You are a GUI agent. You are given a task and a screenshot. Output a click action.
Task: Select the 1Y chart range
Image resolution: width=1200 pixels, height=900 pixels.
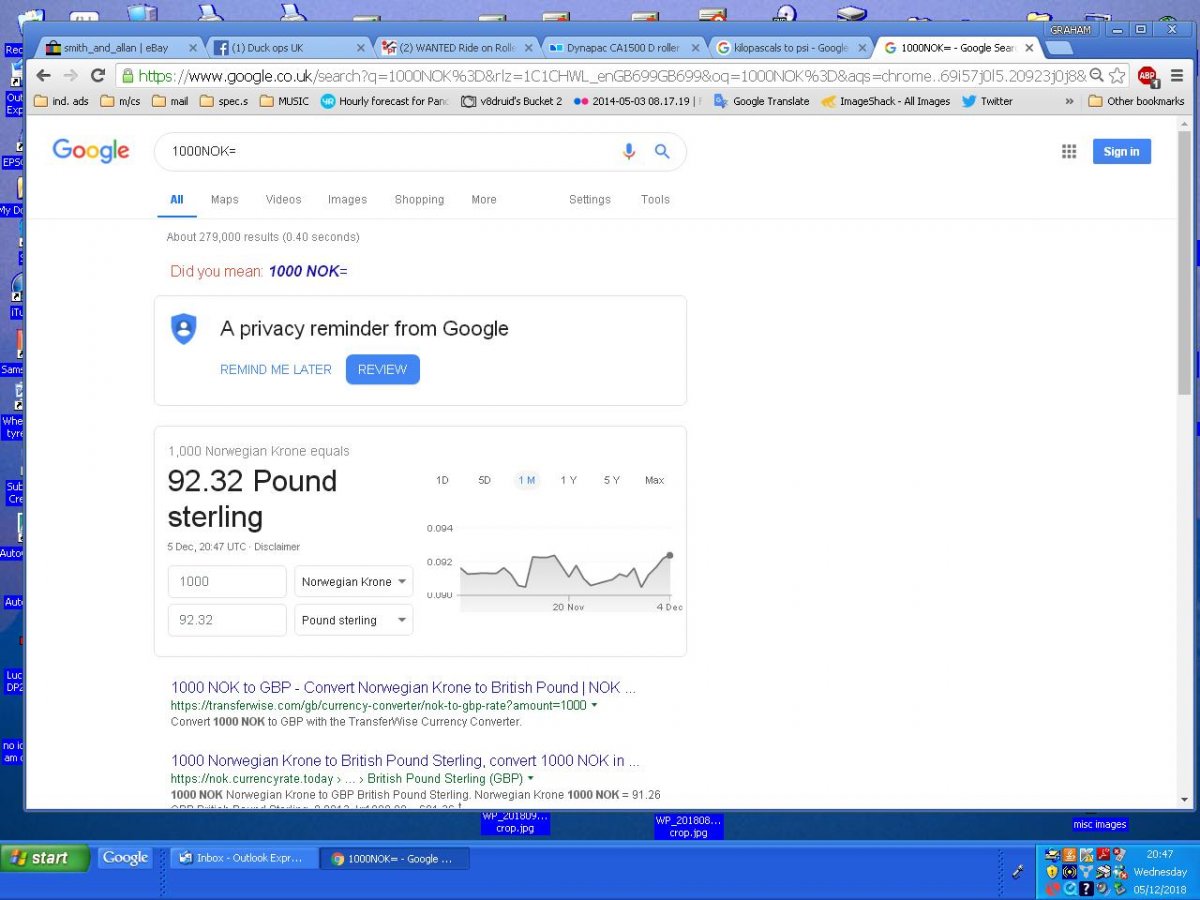click(x=568, y=480)
